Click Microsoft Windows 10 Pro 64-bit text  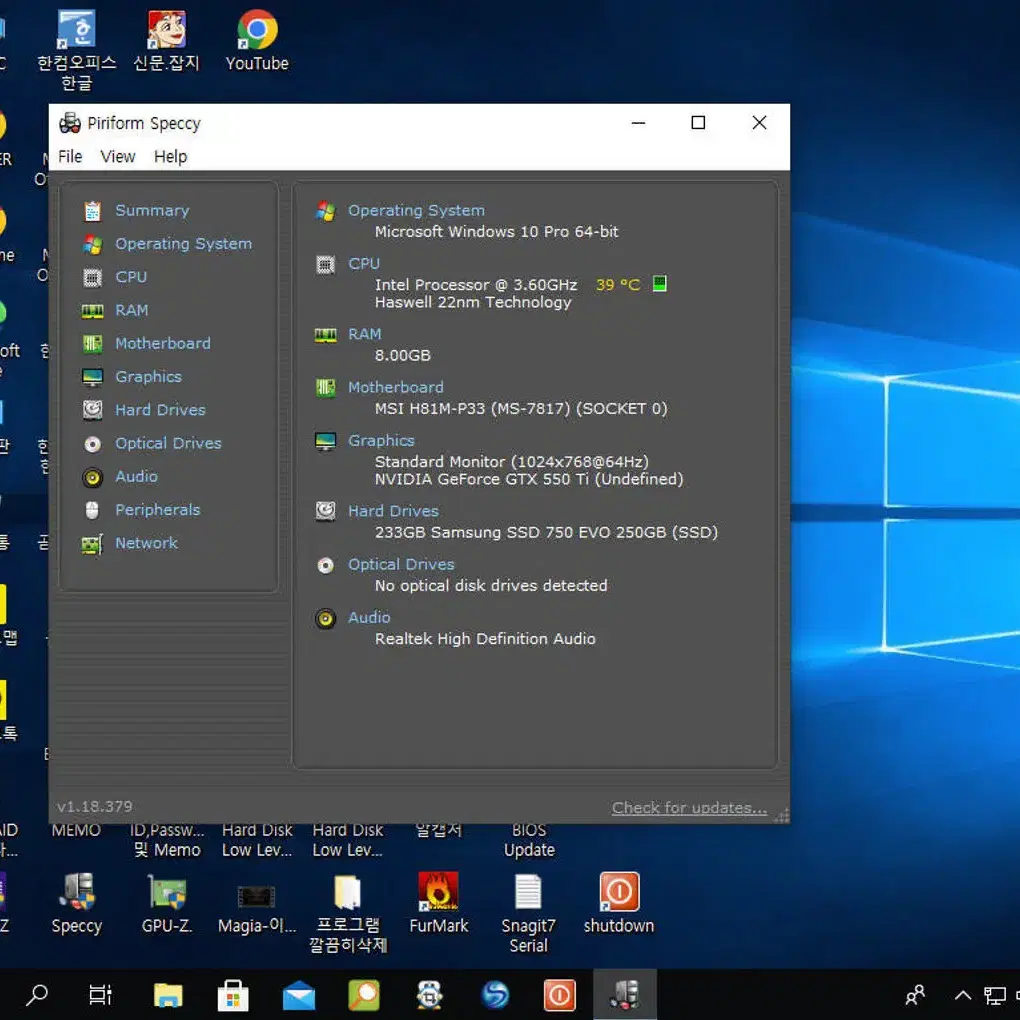(x=496, y=232)
